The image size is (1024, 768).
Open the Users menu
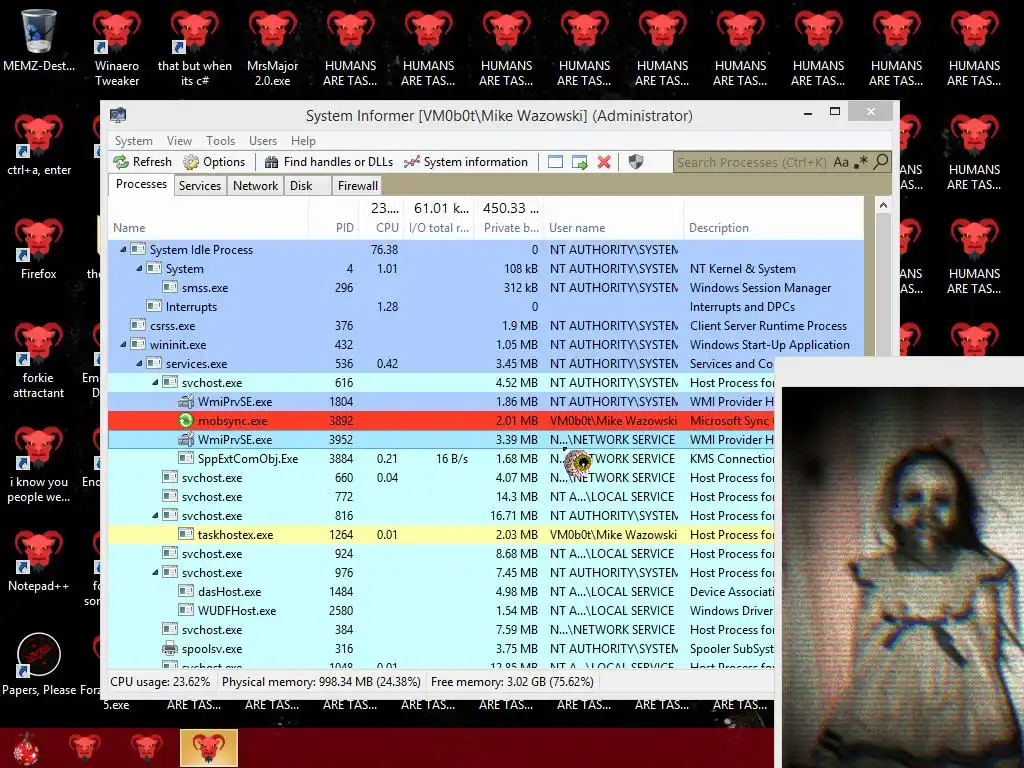263,140
